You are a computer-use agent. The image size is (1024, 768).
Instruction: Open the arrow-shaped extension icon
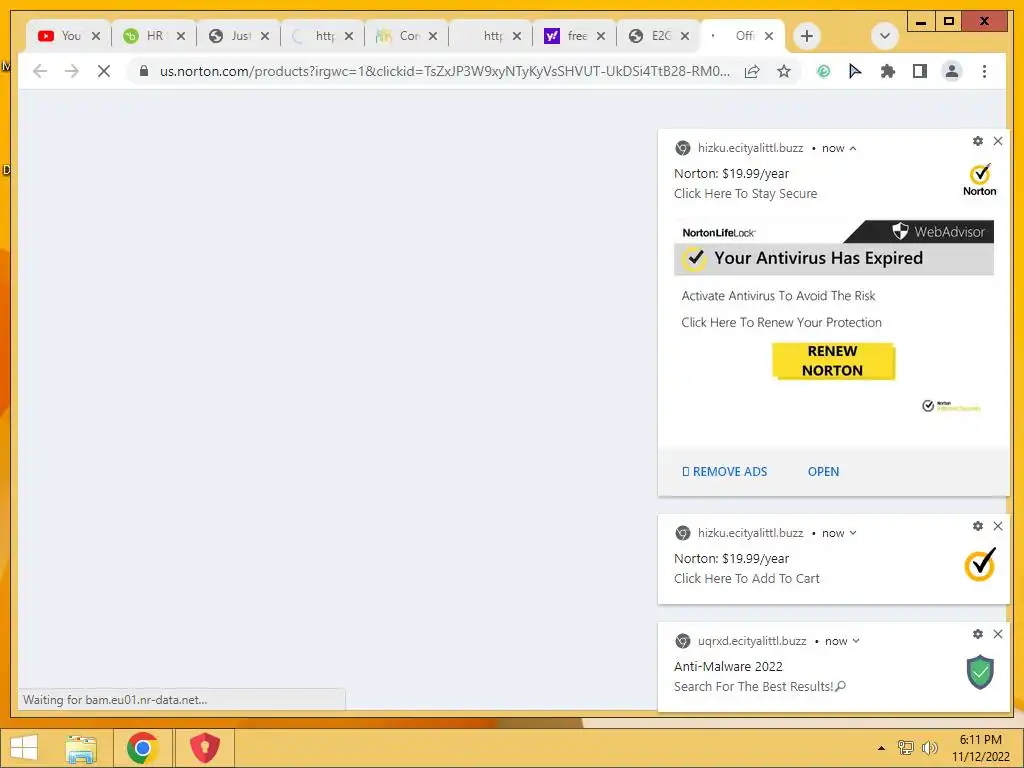(855, 71)
